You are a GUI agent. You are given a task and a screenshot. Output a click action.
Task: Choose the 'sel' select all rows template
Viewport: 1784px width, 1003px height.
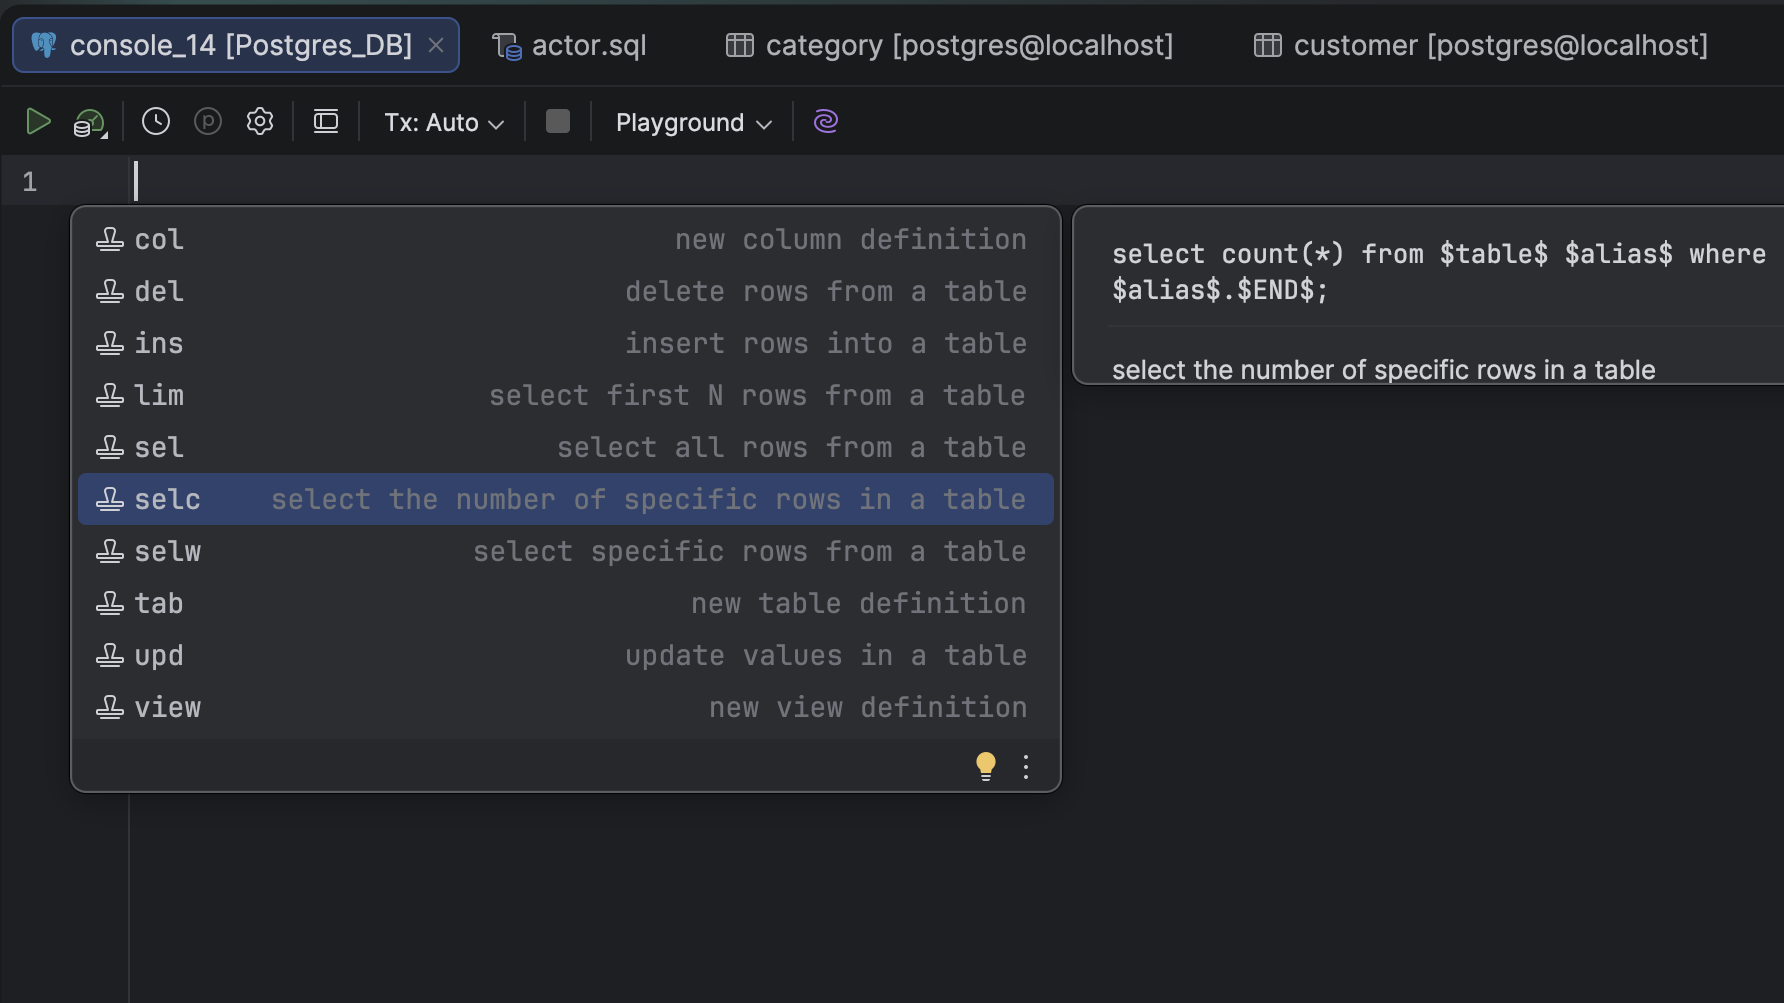(566, 448)
